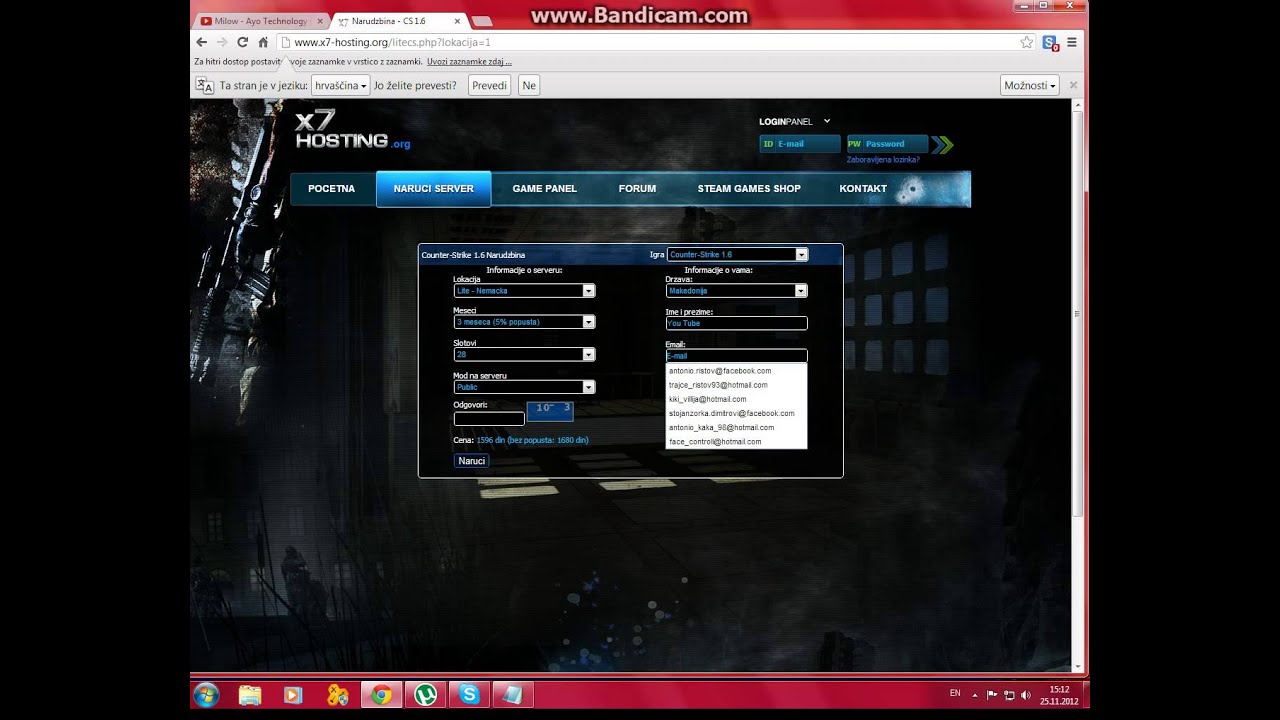Open the media player taskbar icon
1280x720 pixels.
click(x=293, y=694)
